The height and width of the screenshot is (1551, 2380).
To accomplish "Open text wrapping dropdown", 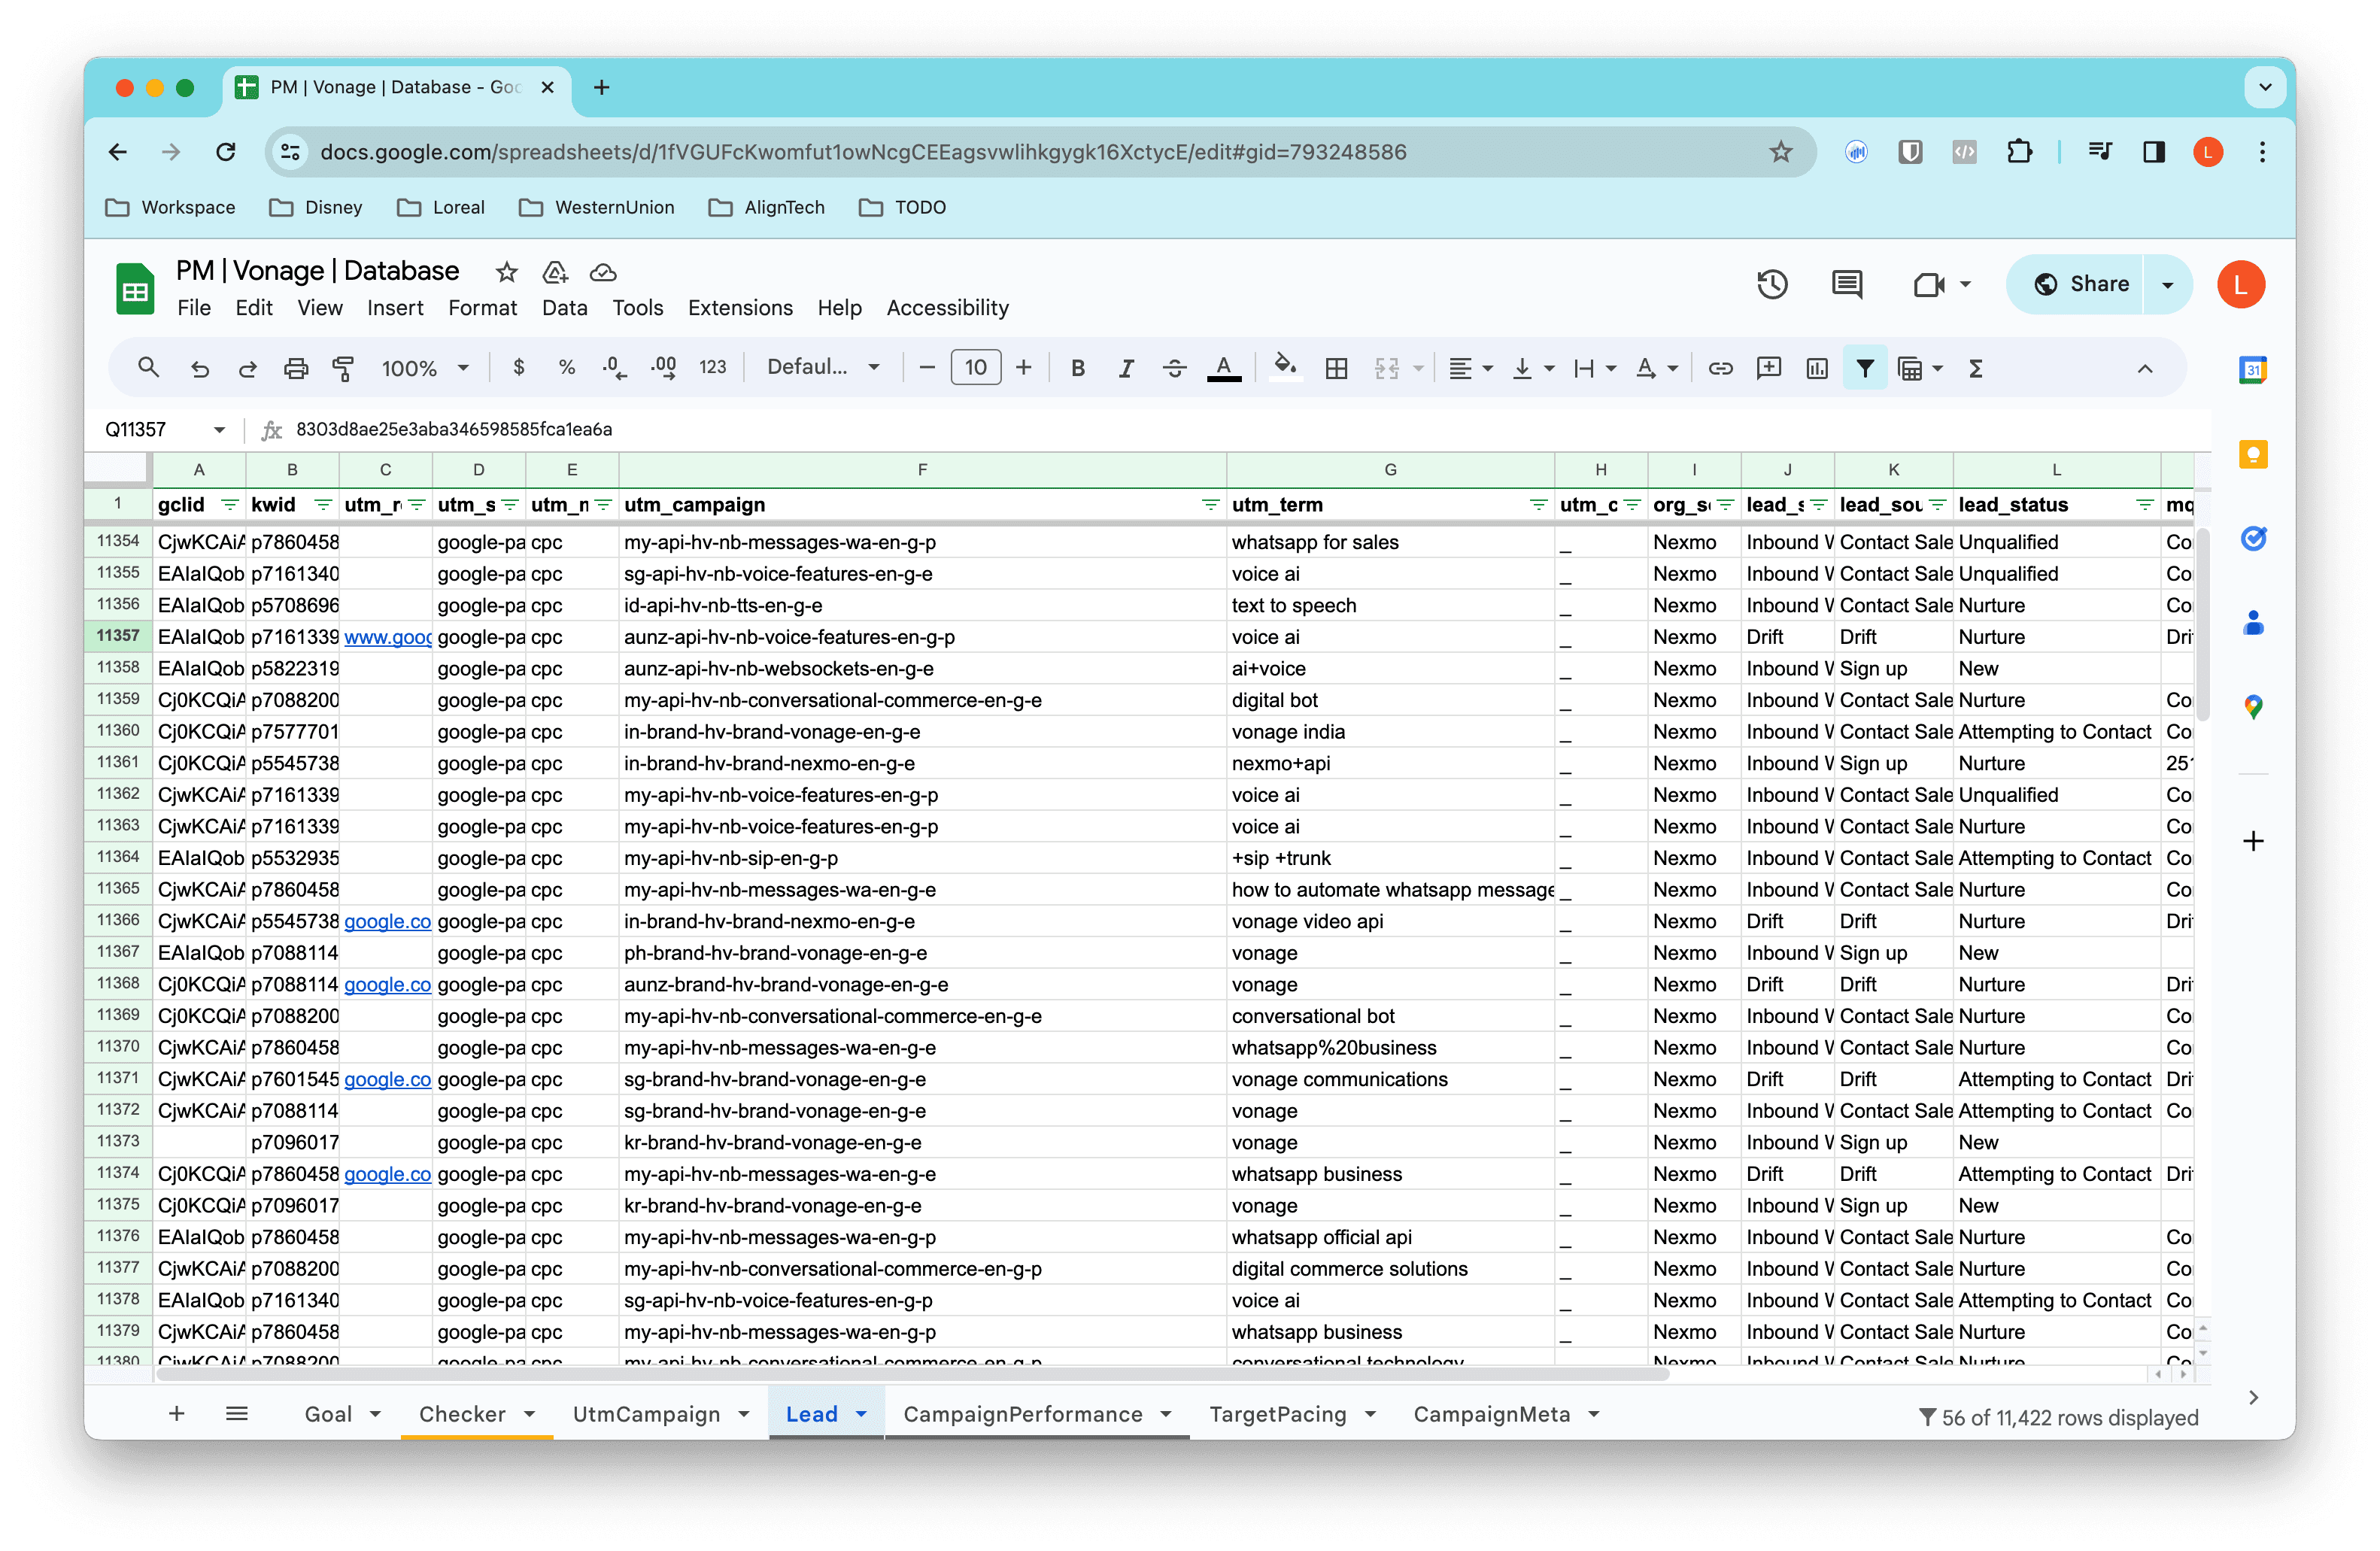I will (x=1594, y=368).
